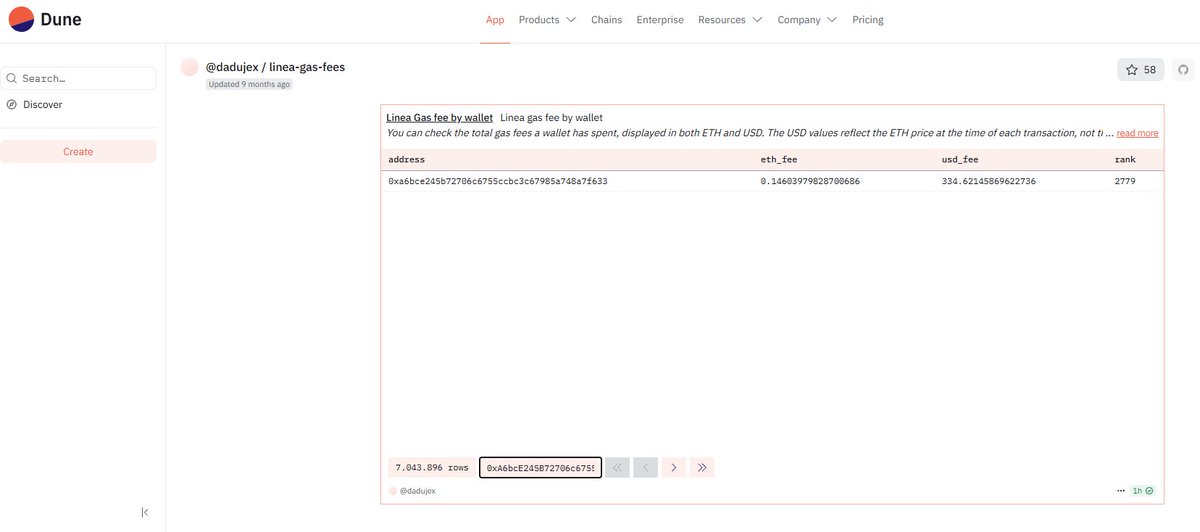1200x532 pixels.
Task: Select rank value 2779
Action: [1125, 182]
